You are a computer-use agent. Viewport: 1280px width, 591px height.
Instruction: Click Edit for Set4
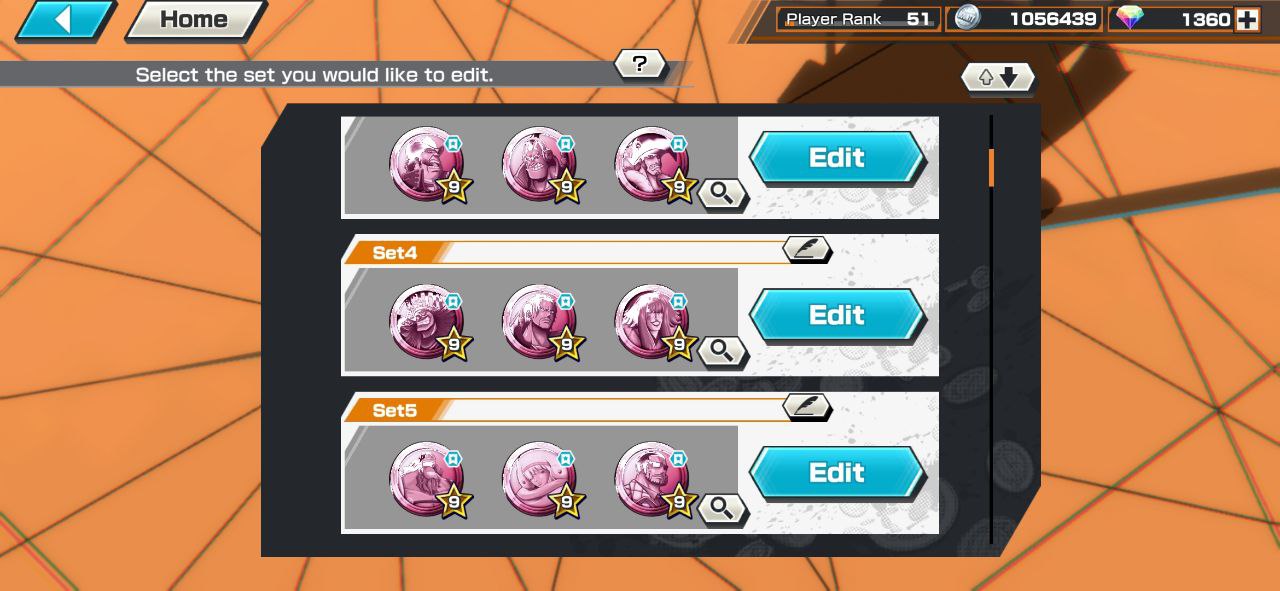(837, 315)
